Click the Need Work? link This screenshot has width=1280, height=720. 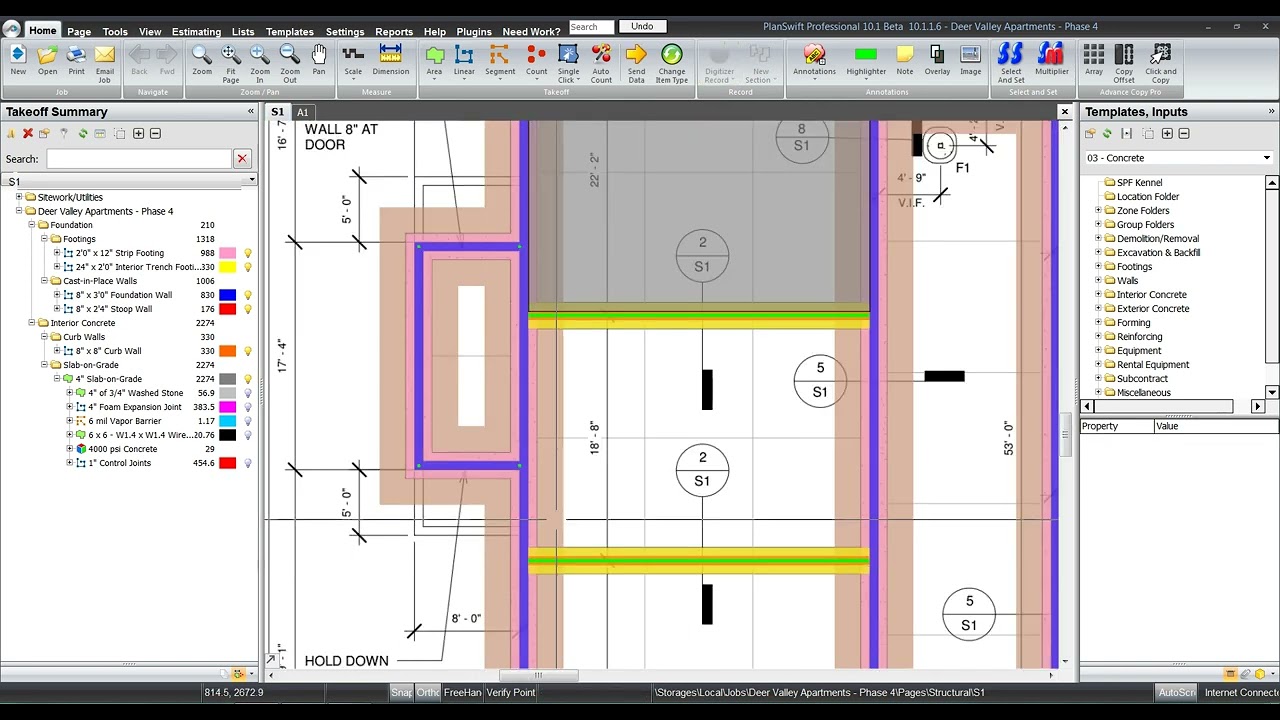(531, 32)
